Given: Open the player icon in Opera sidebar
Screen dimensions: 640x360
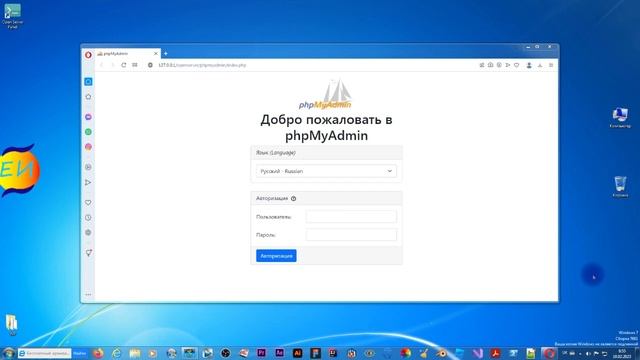Looking at the screenshot, I should (x=88, y=167).
